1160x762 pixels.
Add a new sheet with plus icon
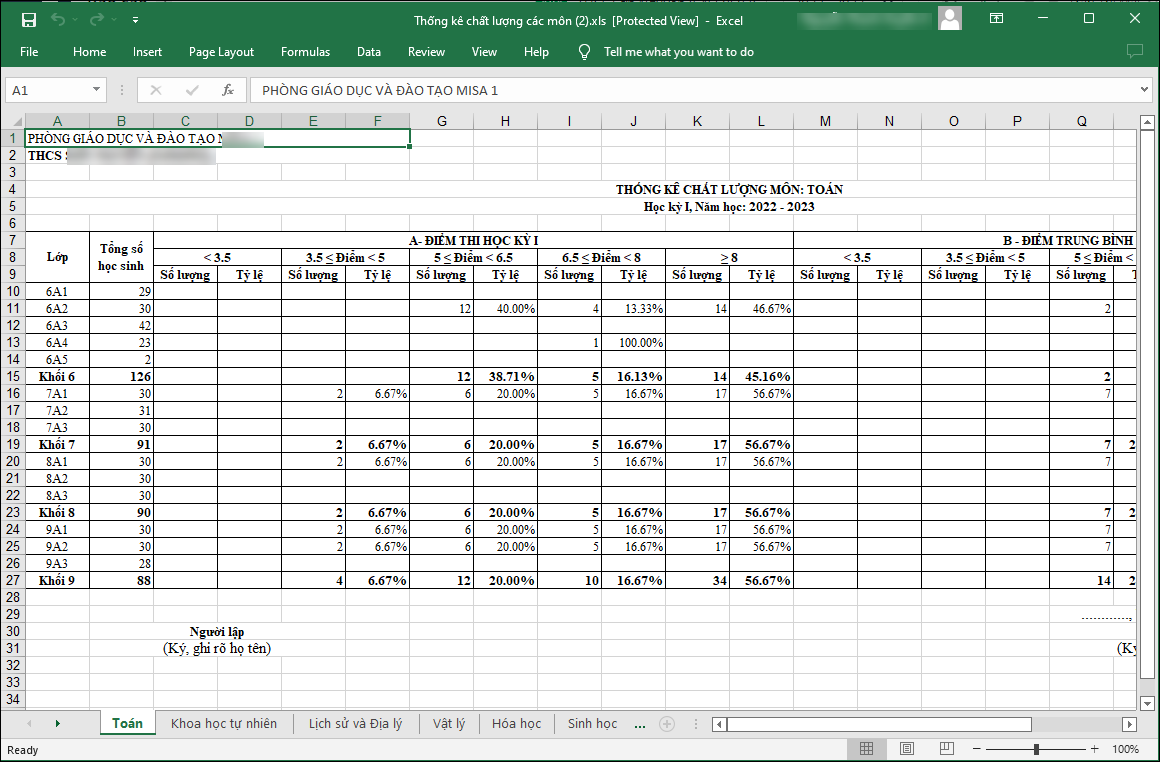pyautogui.click(x=667, y=724)
